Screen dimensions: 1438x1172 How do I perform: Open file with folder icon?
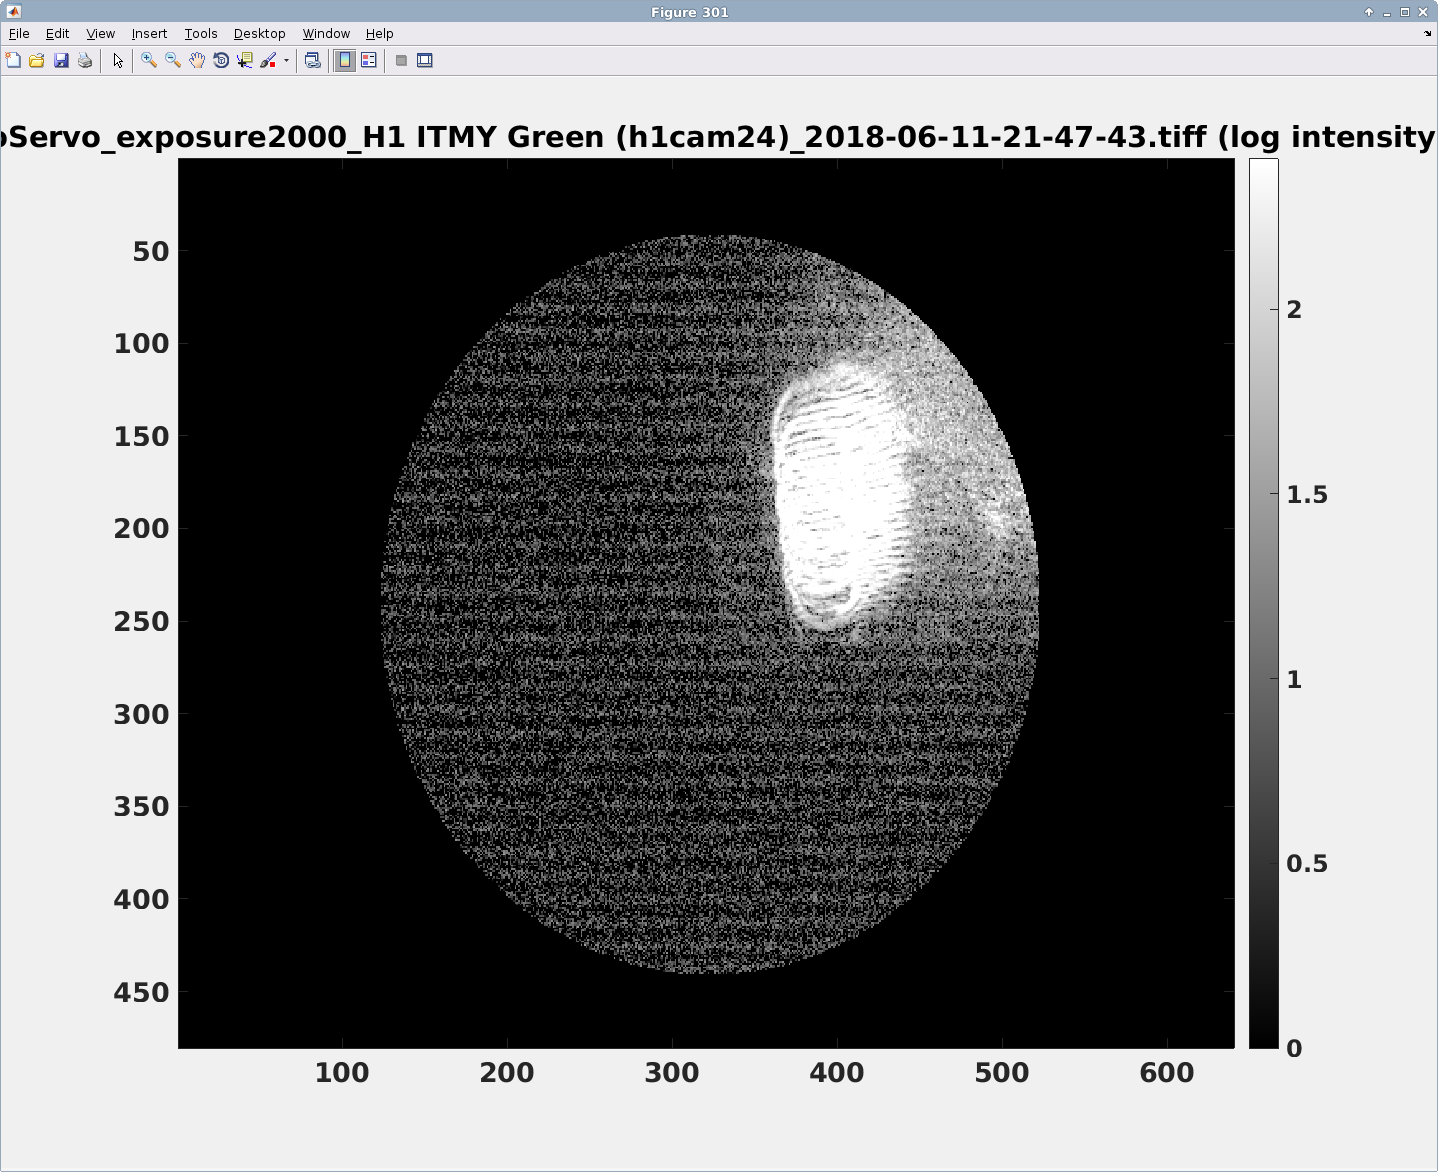tap(37, 60)
